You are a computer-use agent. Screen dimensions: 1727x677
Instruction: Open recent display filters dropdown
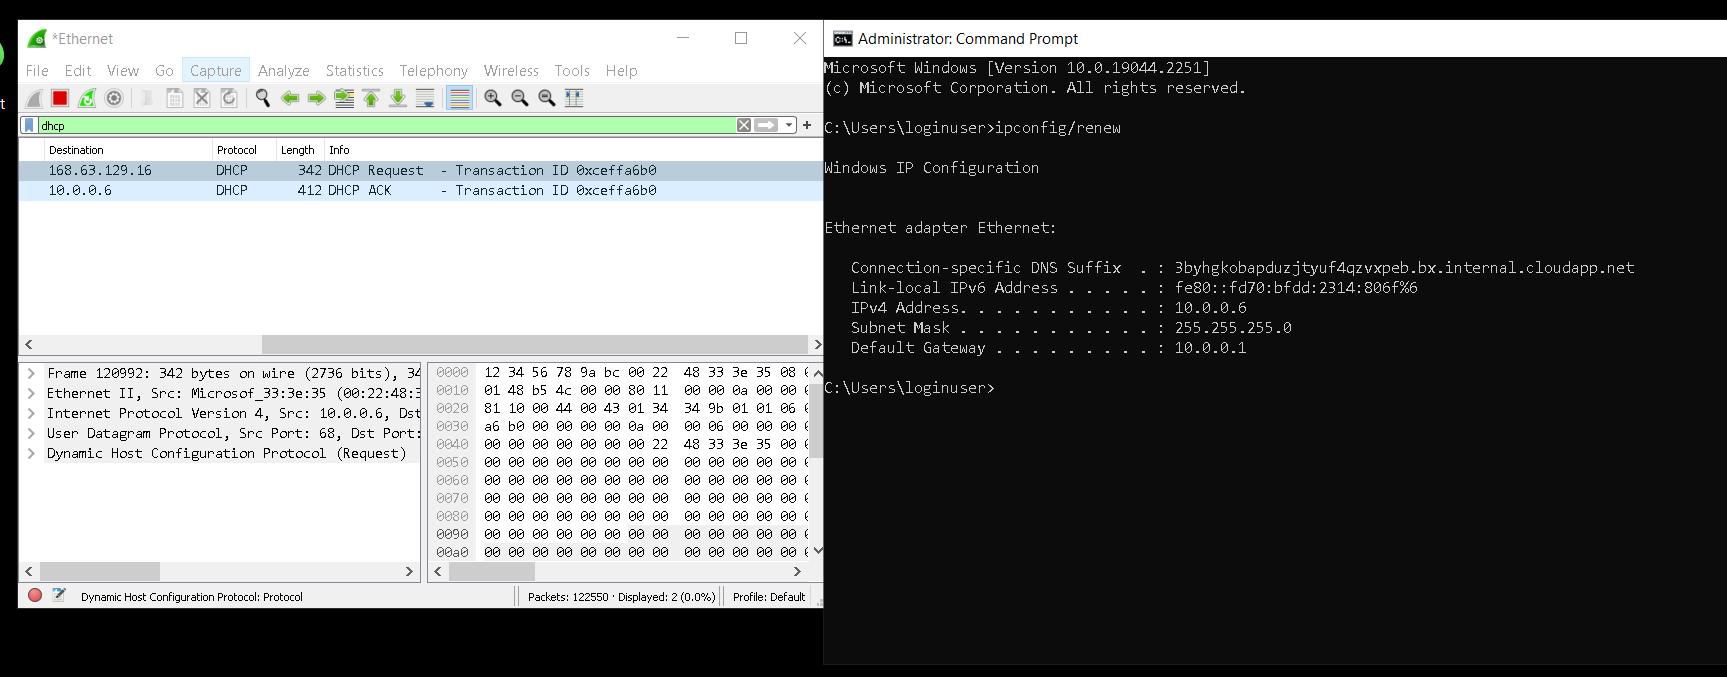[x=789, y=125]
